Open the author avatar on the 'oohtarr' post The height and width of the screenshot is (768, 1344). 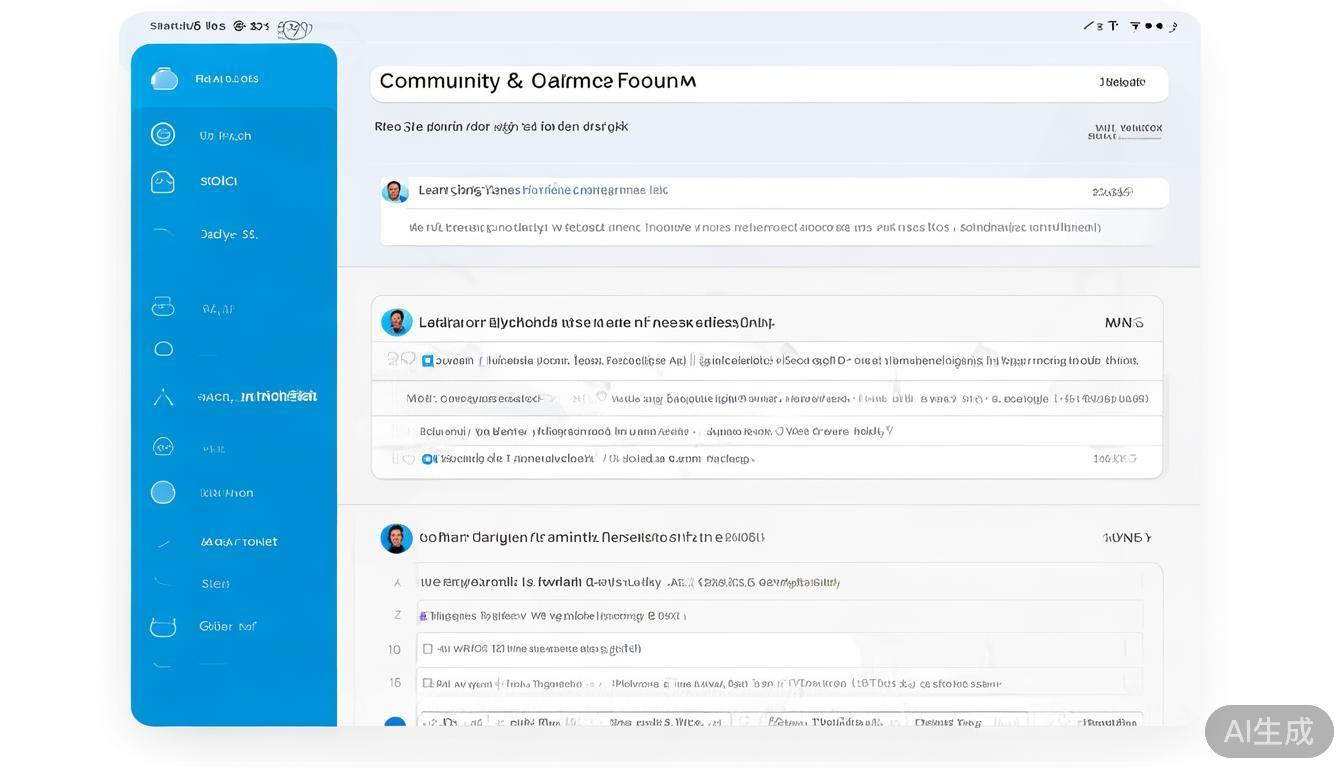(x=397, y=538)
